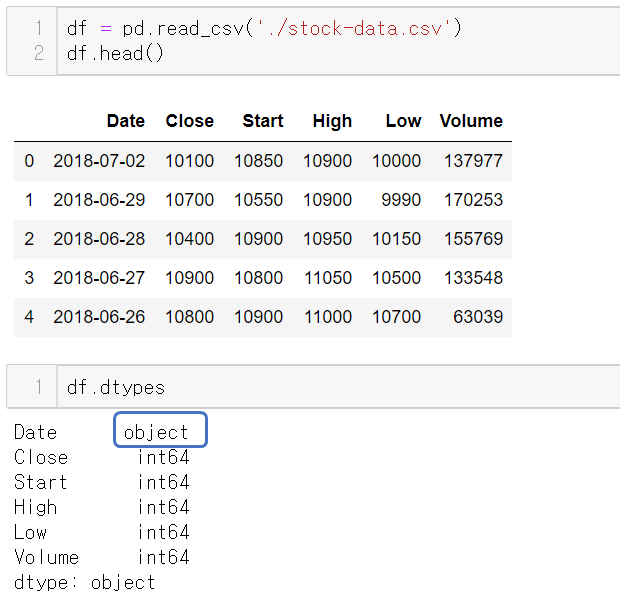Click date cell 2018-06-27
Image resolution: width=620 pixels, height=615 pixels.
(x=99, y=278)
